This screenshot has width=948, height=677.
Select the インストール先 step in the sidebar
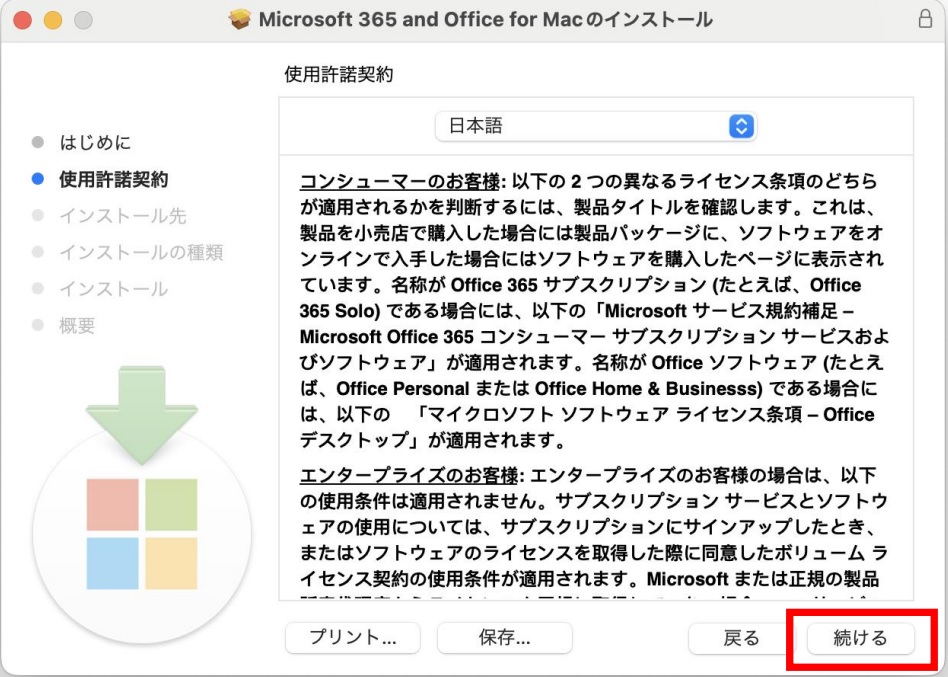(123, 216)
